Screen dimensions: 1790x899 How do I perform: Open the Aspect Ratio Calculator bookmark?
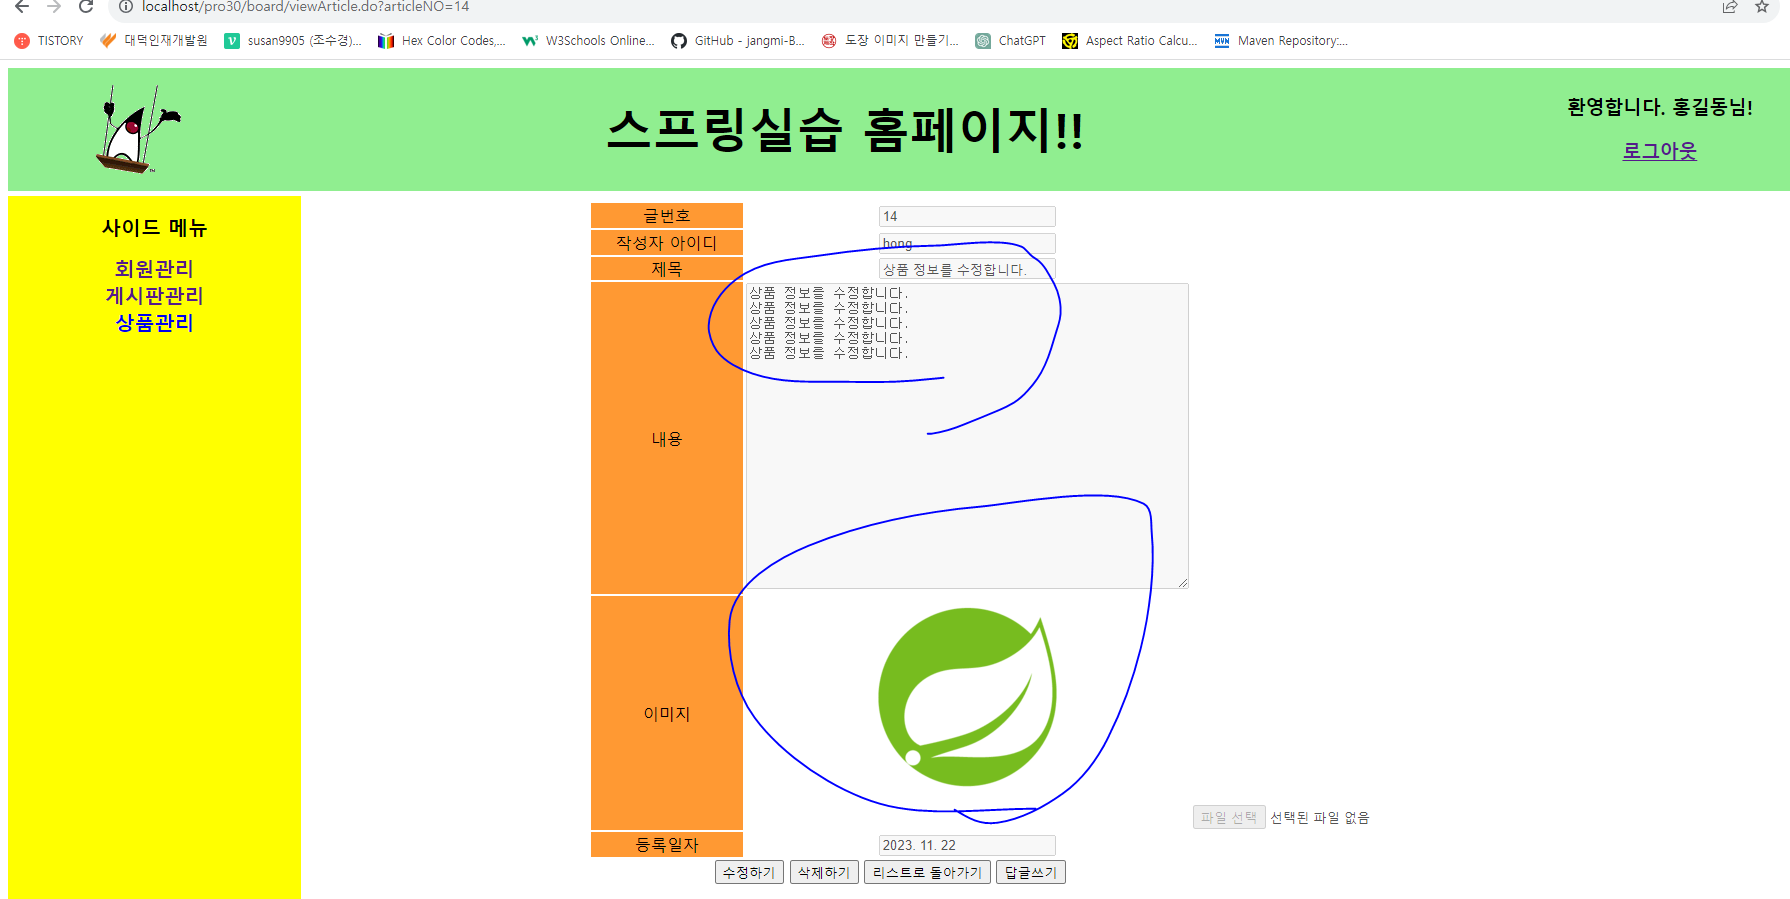(x=1130, y=41)
